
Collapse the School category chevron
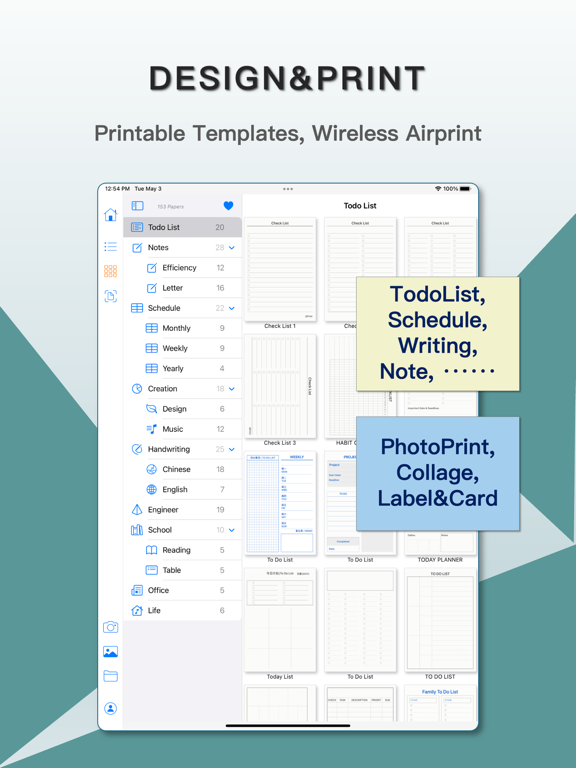pyautogui.click(x=232, y=530)
